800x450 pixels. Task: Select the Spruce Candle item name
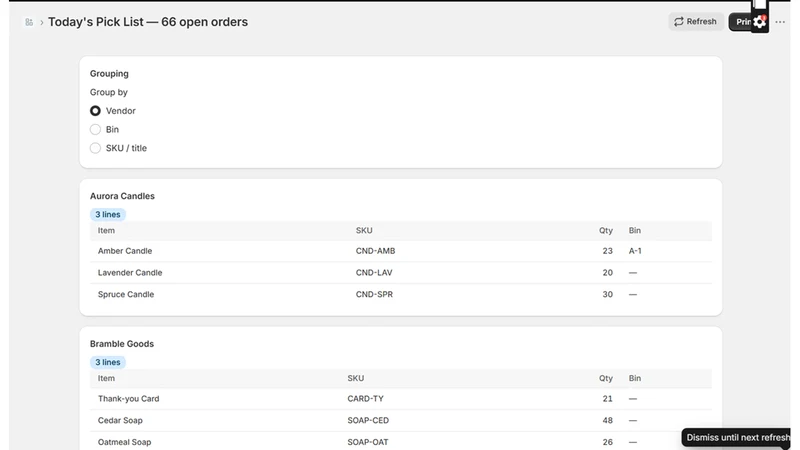pyautogui.click(x=126, y=294)
